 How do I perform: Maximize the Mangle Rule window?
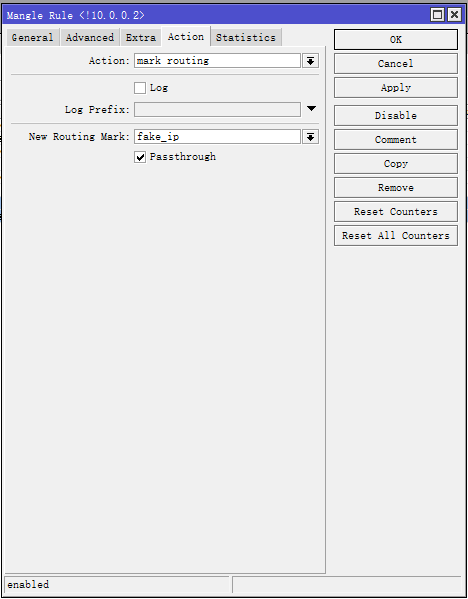437,15
